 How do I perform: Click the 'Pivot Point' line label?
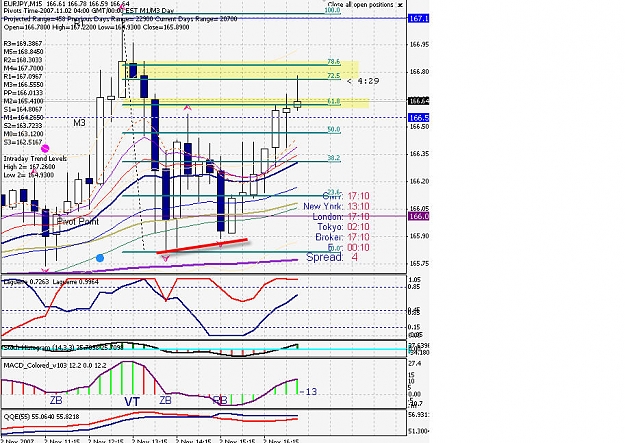coord(78,222)
